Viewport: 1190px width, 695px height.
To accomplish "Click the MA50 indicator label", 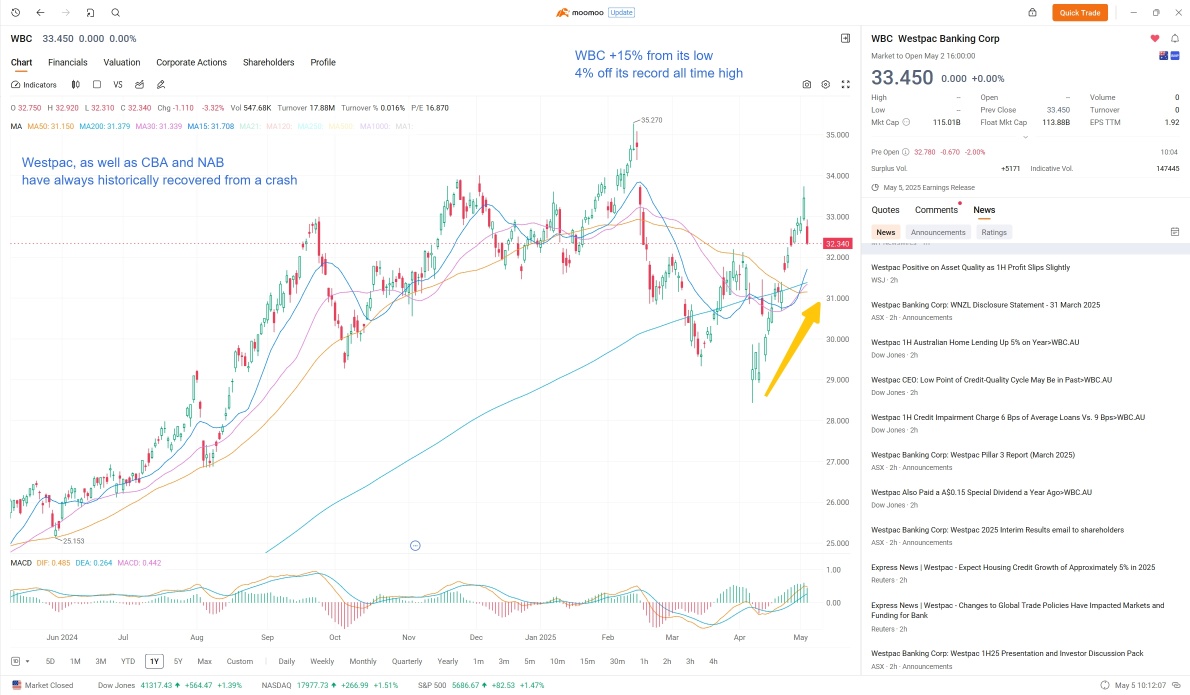I will (x=50, y=127).
